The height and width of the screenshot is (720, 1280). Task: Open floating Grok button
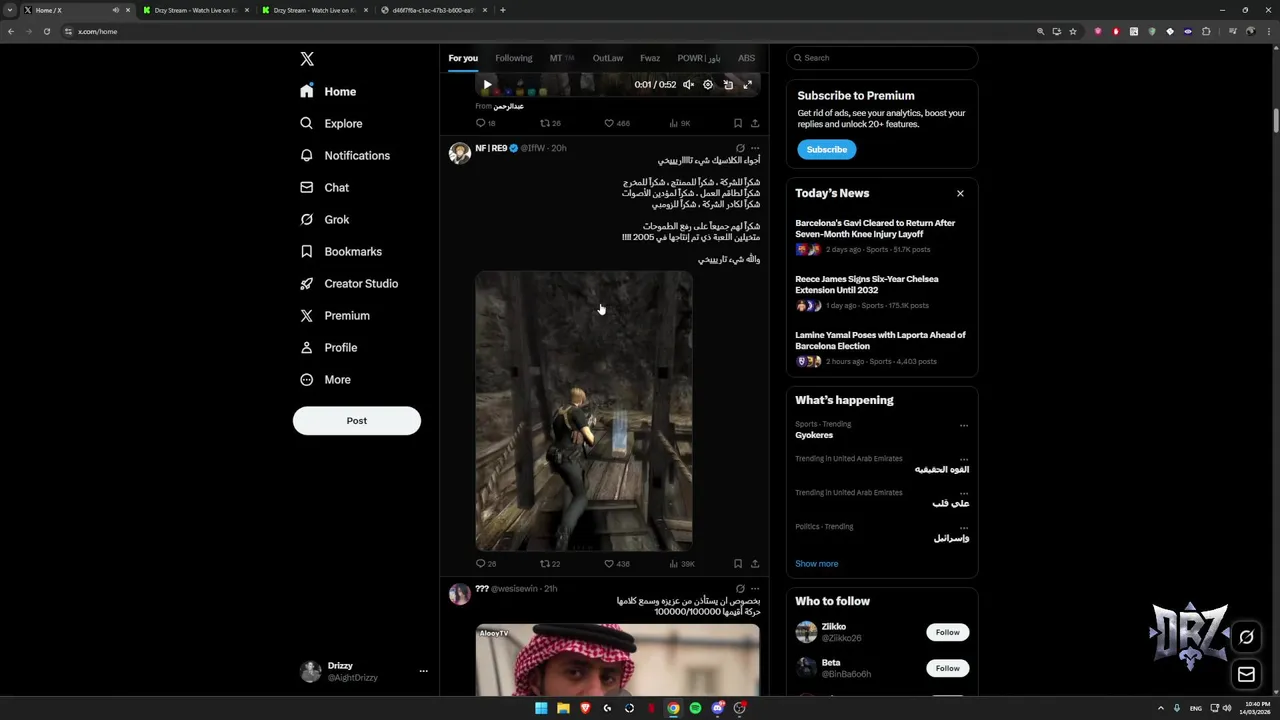click(x=1246, y=637)
